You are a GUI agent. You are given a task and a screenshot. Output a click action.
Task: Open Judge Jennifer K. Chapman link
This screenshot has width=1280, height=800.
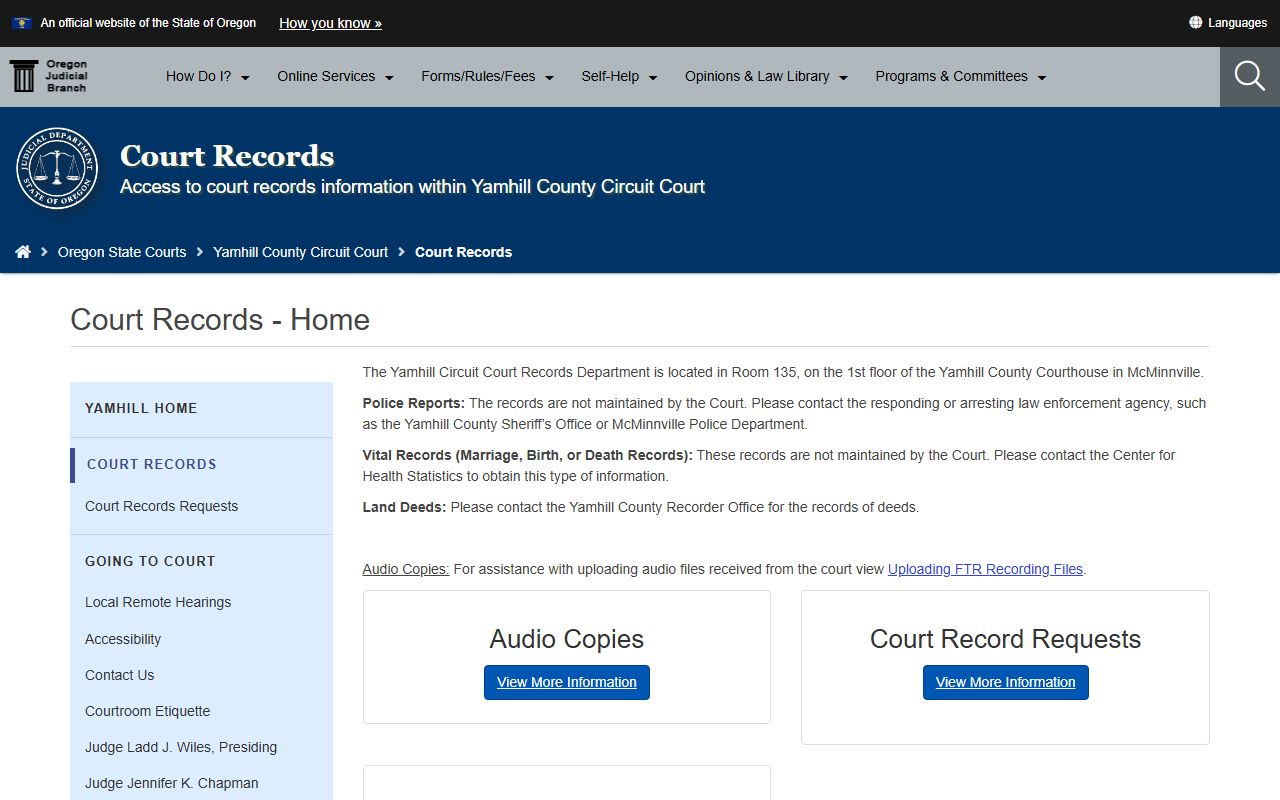172,783
